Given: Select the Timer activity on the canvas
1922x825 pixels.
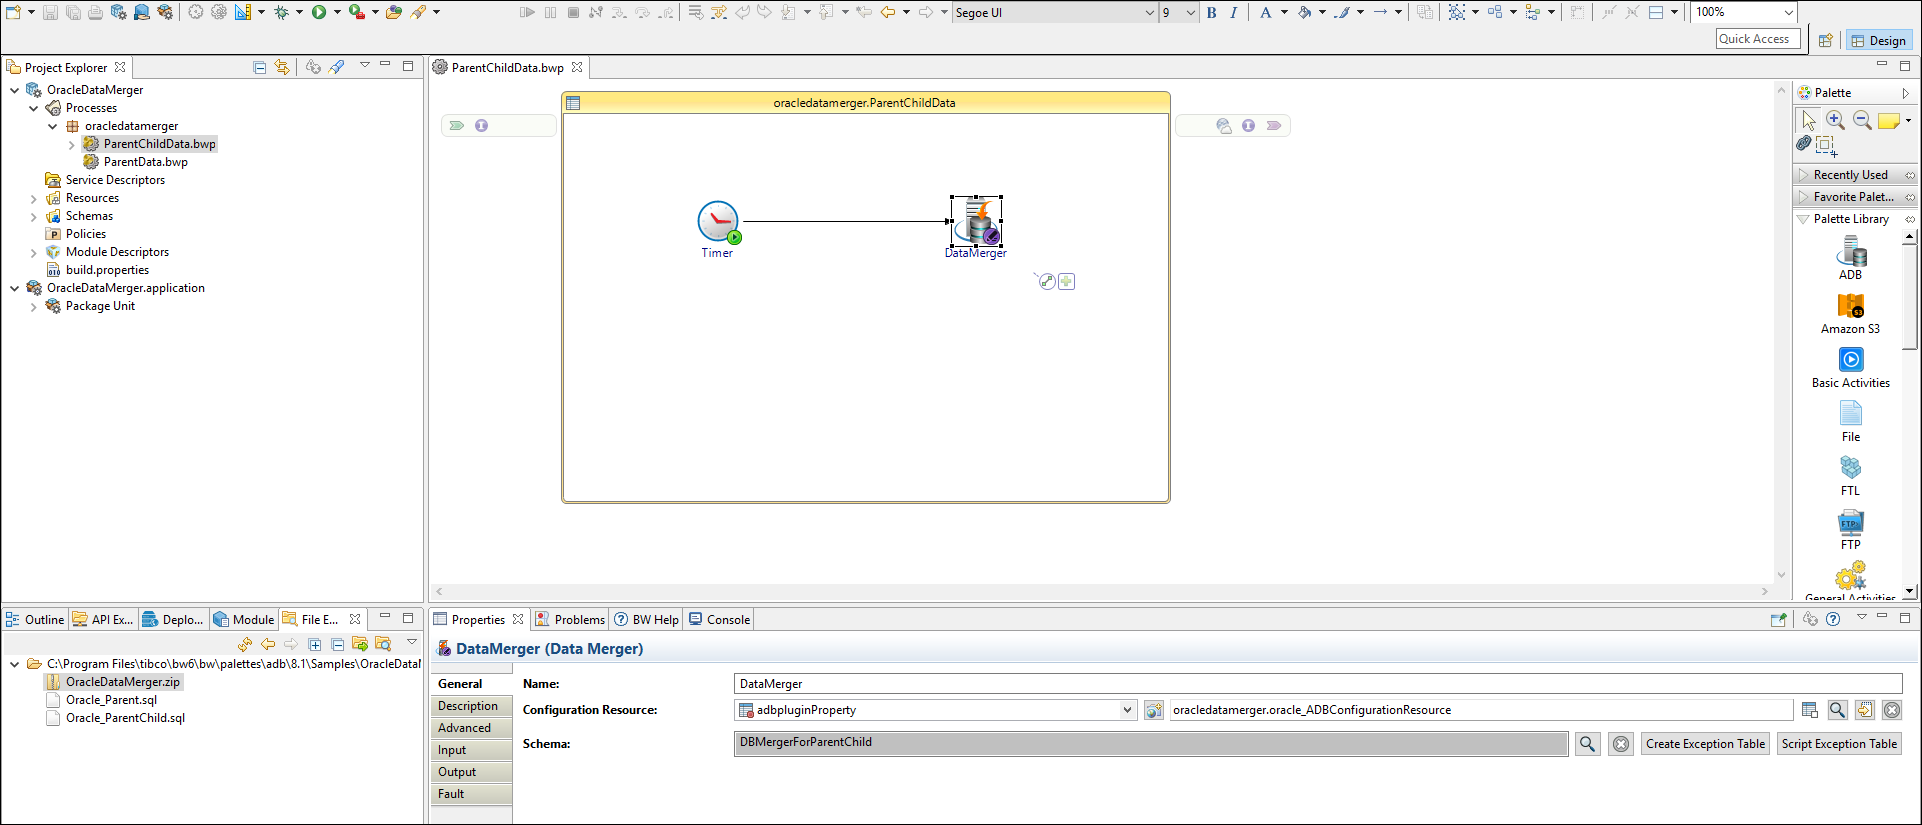Looking at the screenshot, I should point(718,222).
